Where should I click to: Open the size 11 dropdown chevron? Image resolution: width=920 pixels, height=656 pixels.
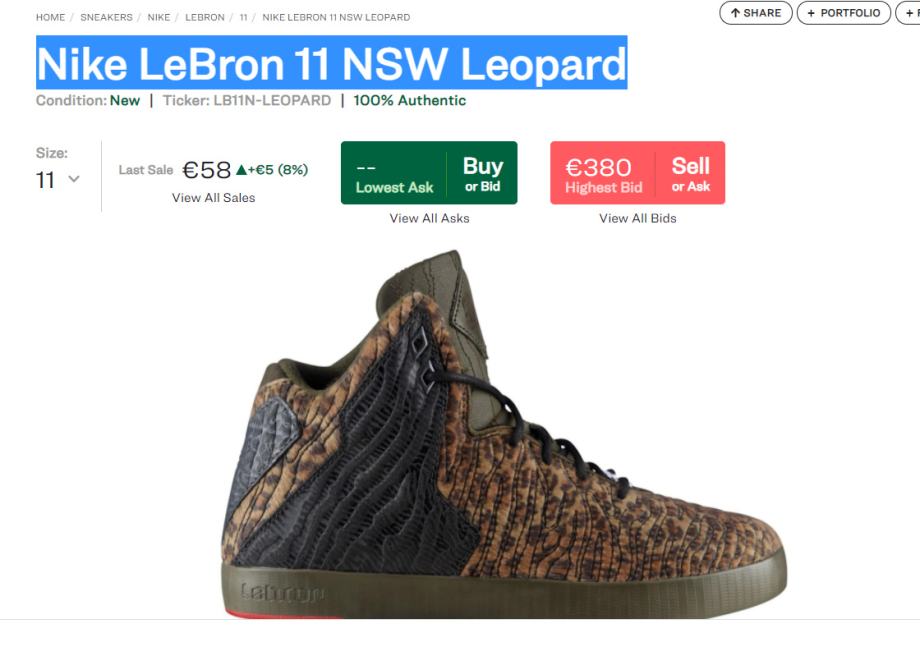(74, 179)
